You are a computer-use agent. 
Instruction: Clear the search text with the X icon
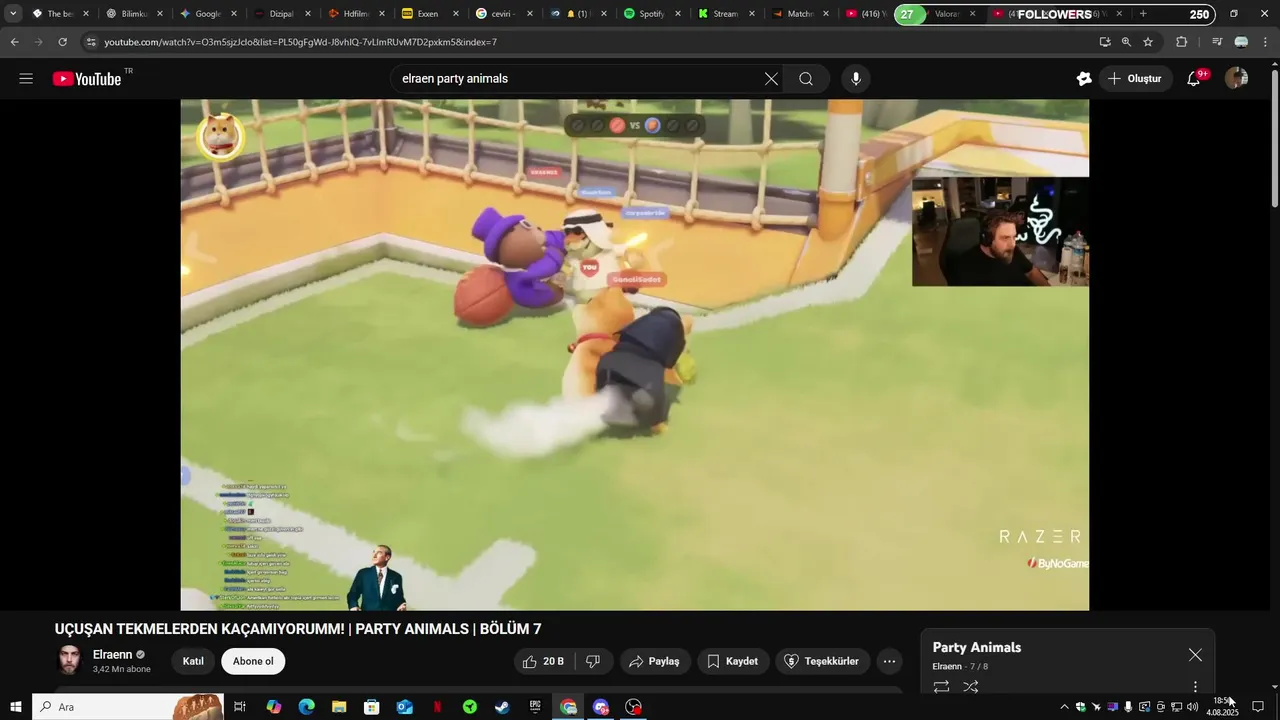pos(771,79)
